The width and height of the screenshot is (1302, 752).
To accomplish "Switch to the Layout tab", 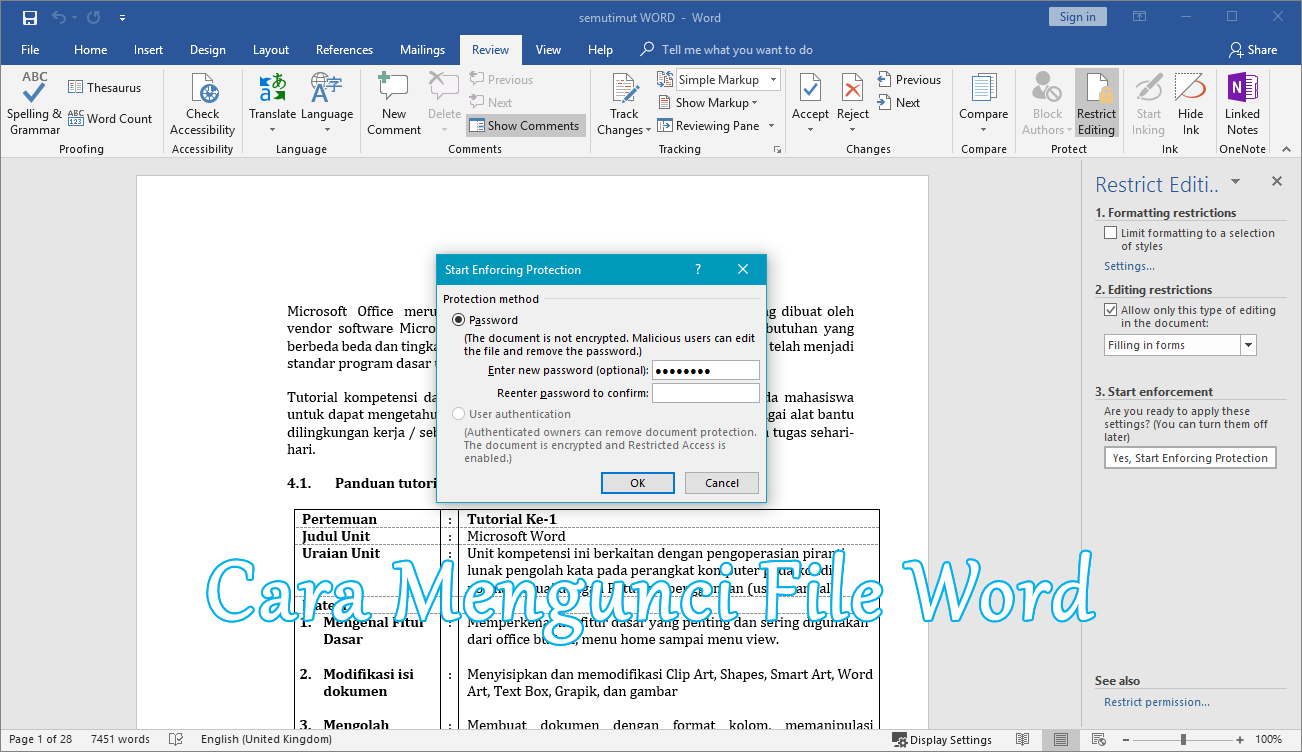I will point(271,49).
